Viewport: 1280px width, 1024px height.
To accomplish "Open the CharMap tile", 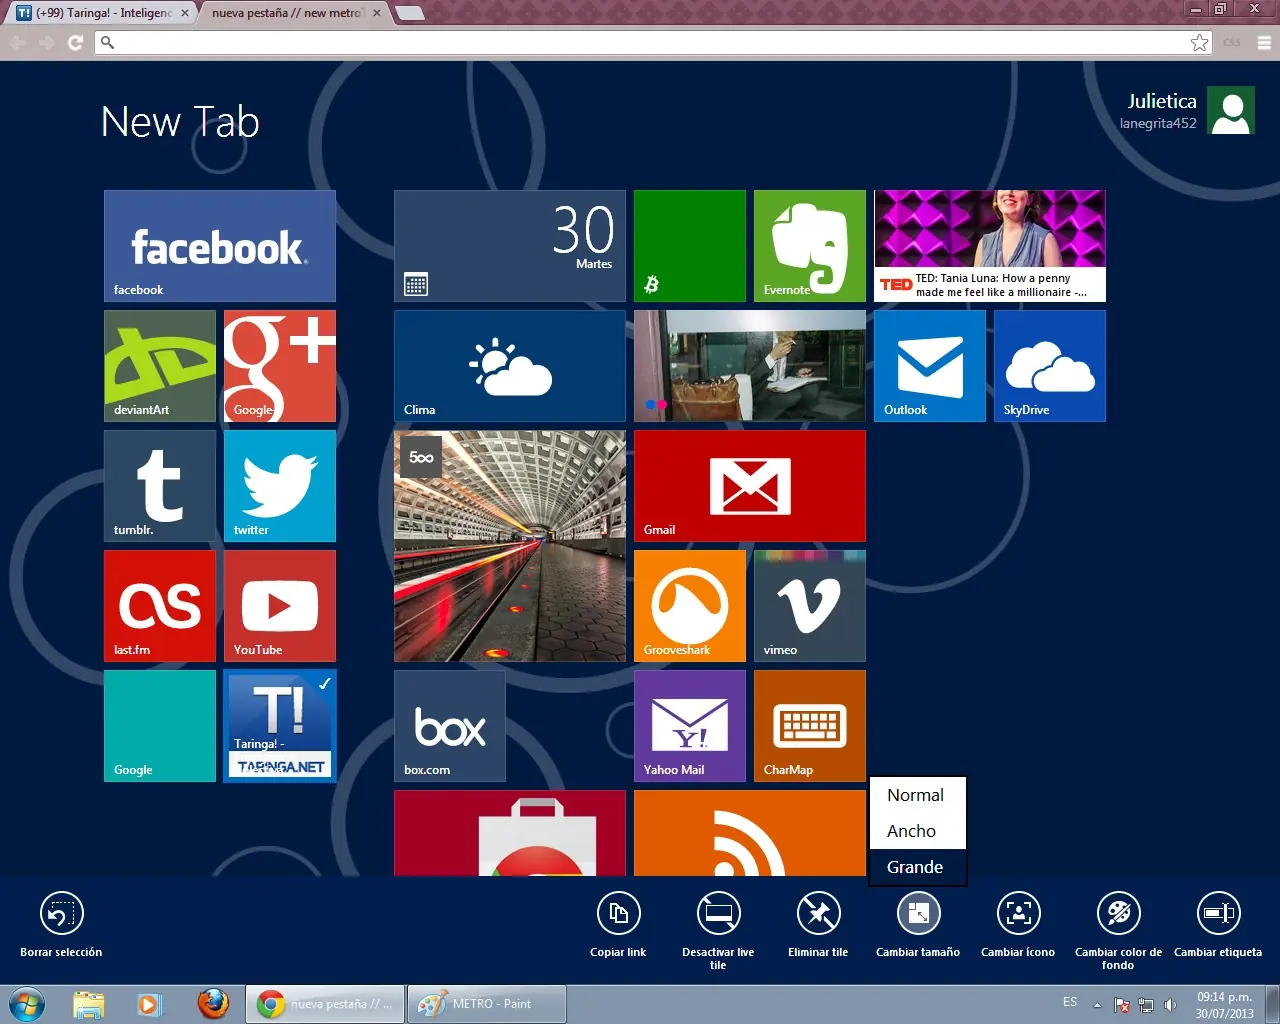I will point(810,726).
